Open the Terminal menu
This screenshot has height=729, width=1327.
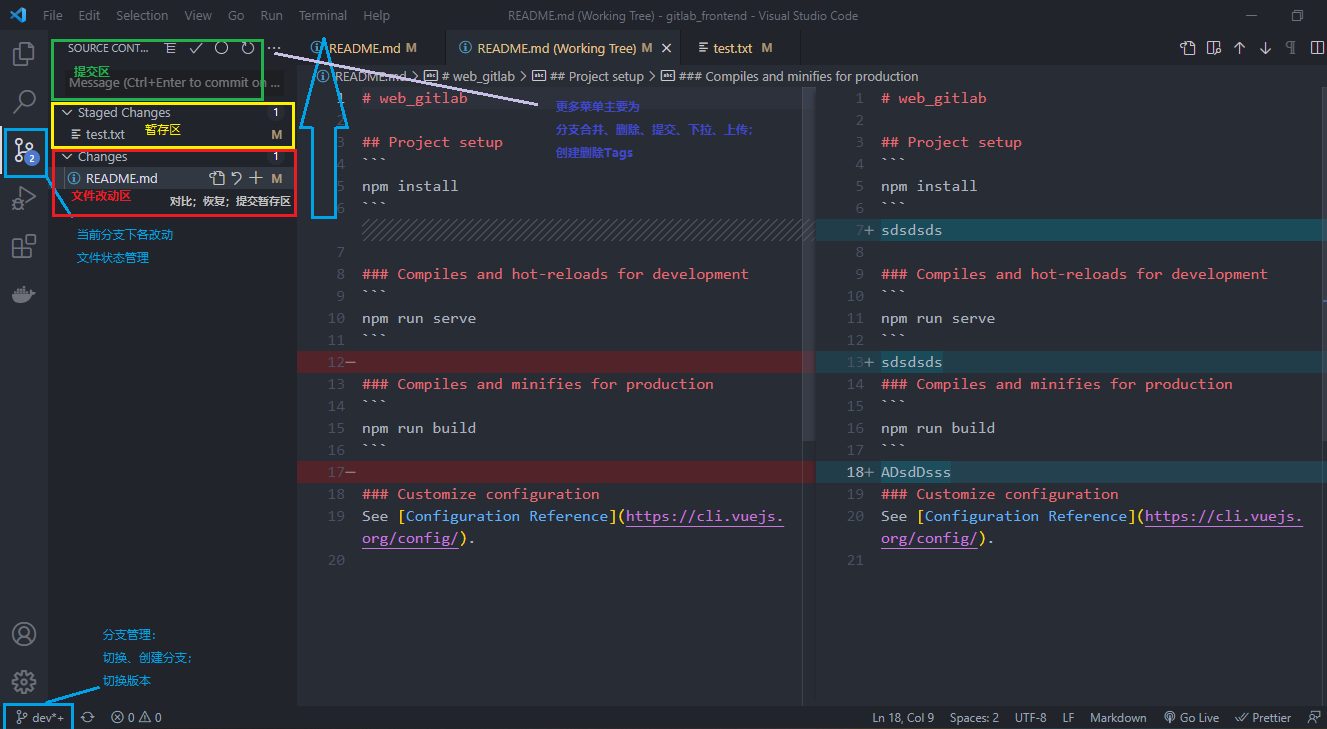click(322, 15)
